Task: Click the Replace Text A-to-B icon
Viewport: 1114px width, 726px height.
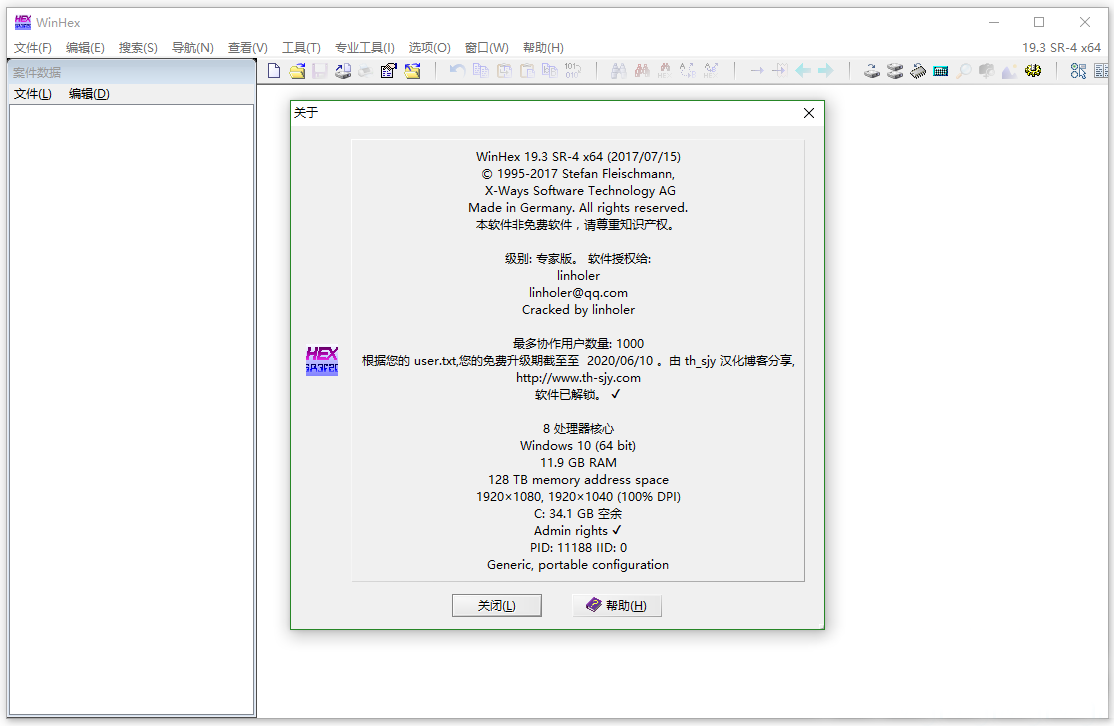Action: tap(688, 70)
